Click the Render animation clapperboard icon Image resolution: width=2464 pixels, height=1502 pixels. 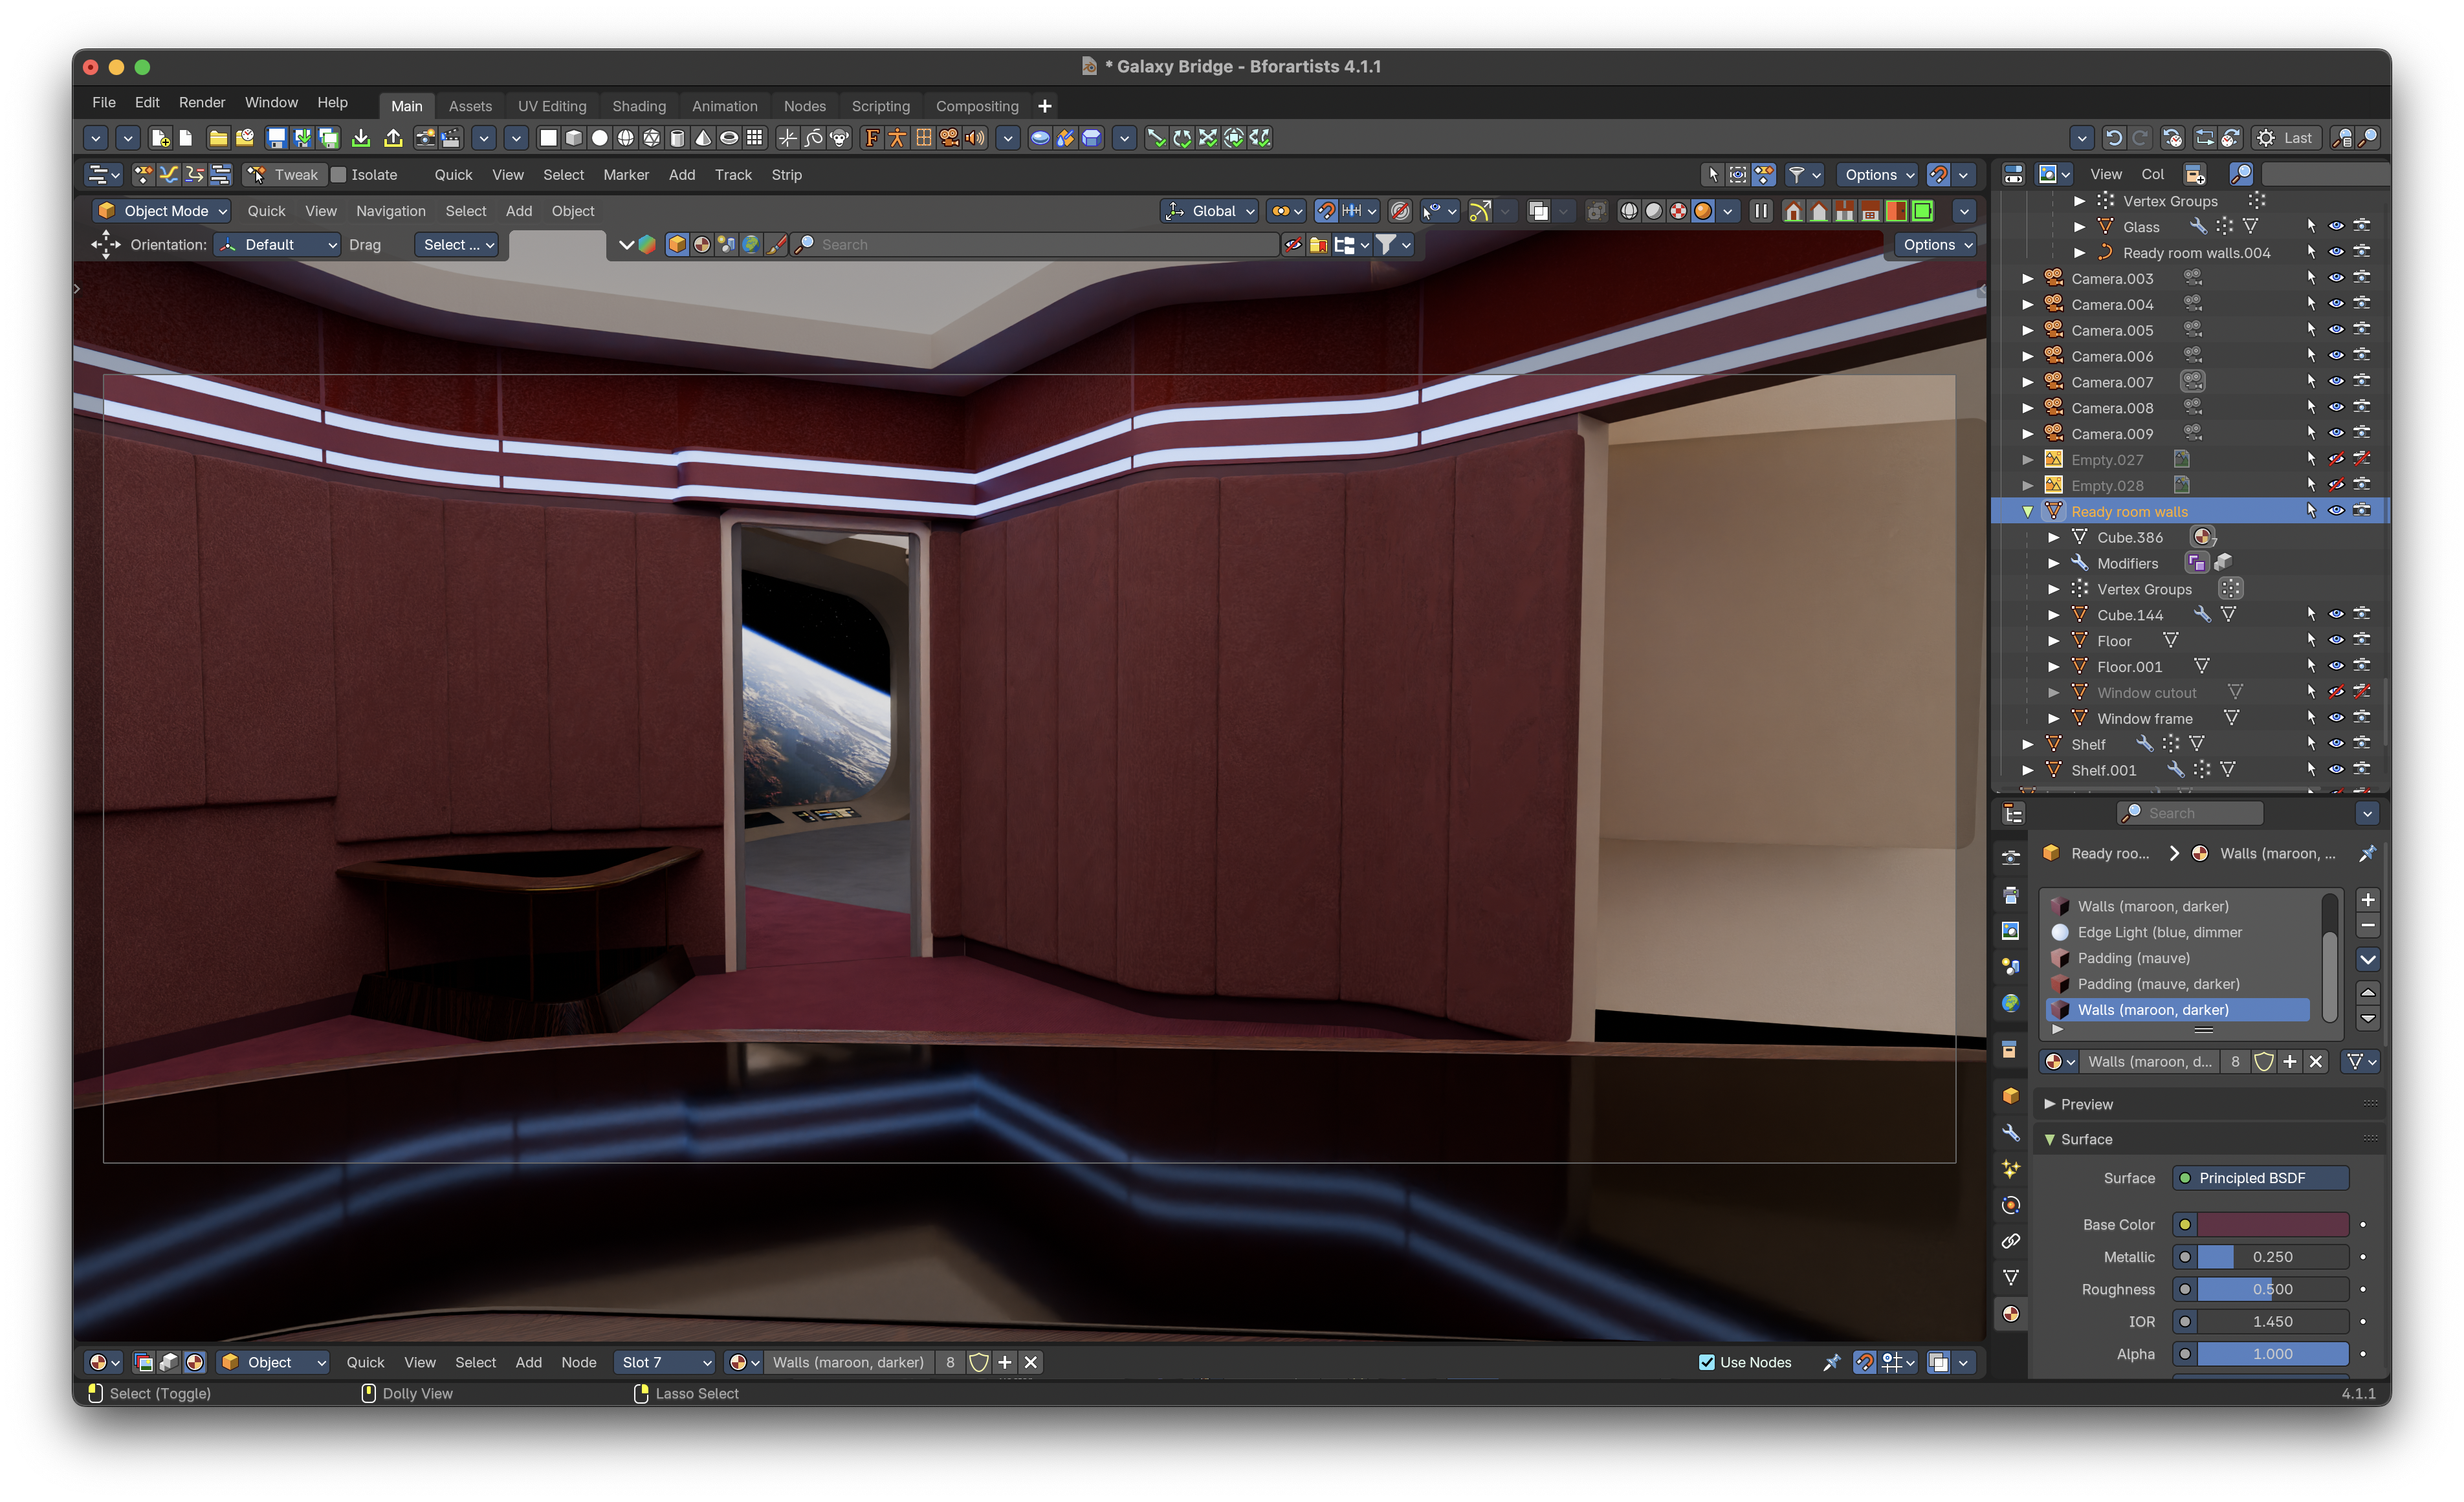click(452, 138)
